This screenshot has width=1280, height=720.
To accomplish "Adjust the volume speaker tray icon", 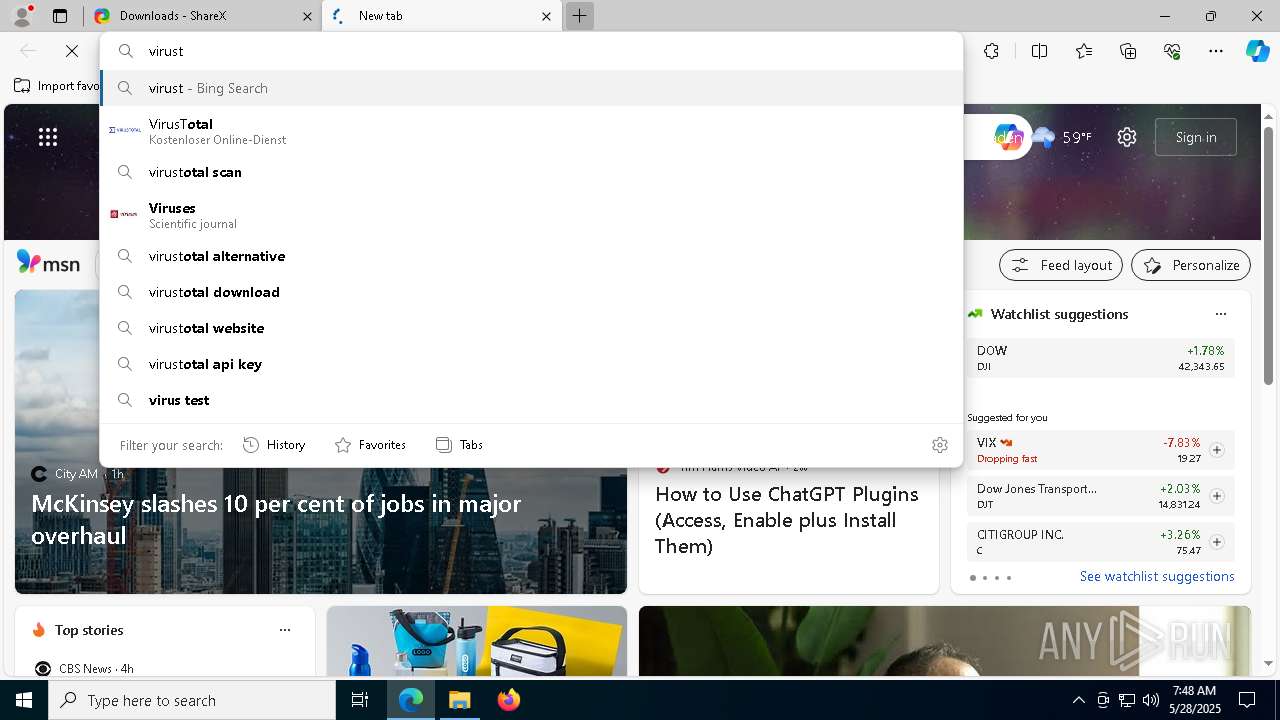I will (1150, 700).
